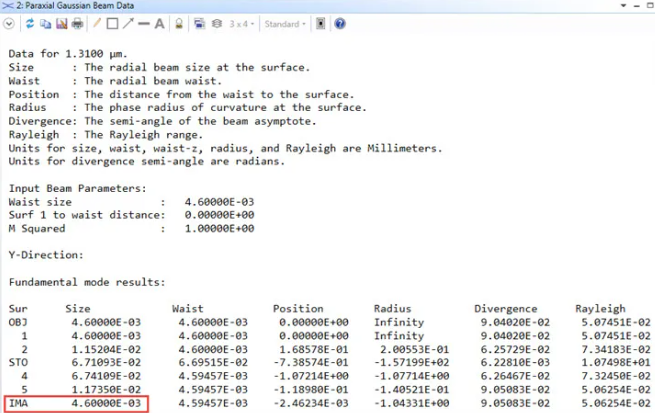This screenshot has height=413, width=655.
Task: Copy window contents to clipboard icon
Action: (x=46, y=24)
